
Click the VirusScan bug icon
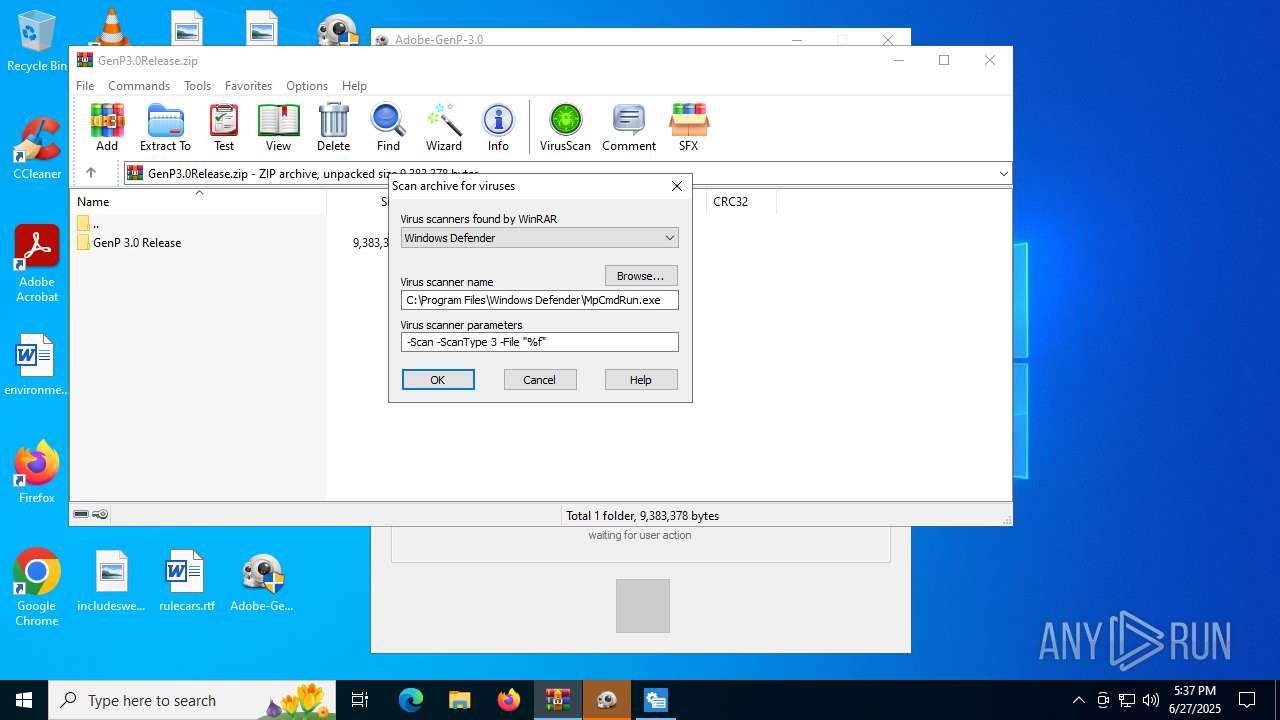(565, 127)
